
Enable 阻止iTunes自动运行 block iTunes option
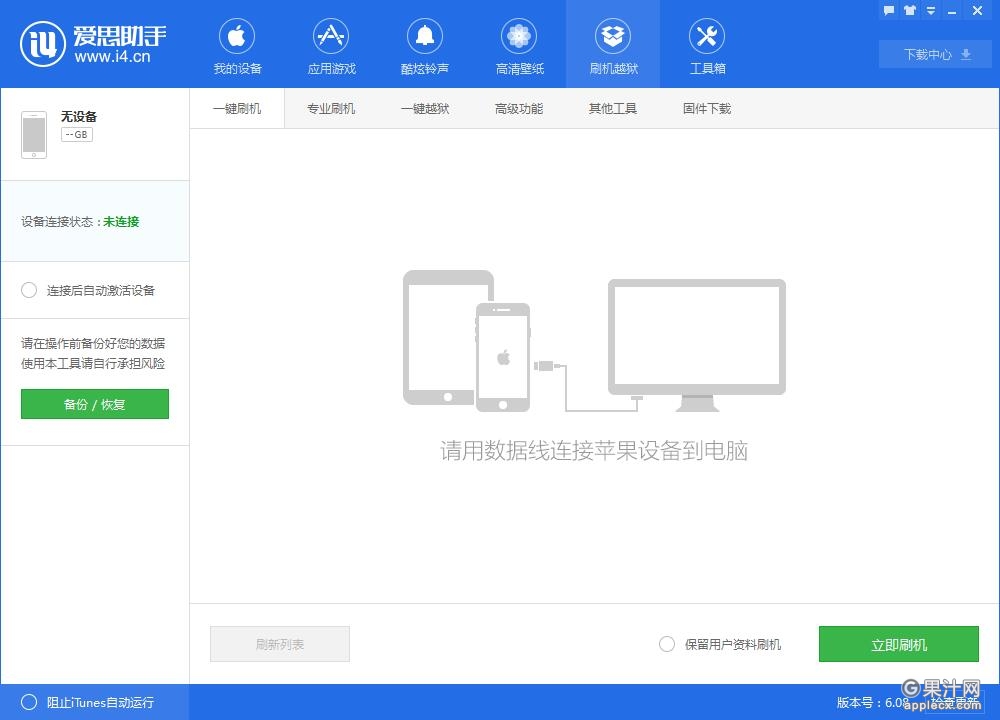(x=29, y=703)
